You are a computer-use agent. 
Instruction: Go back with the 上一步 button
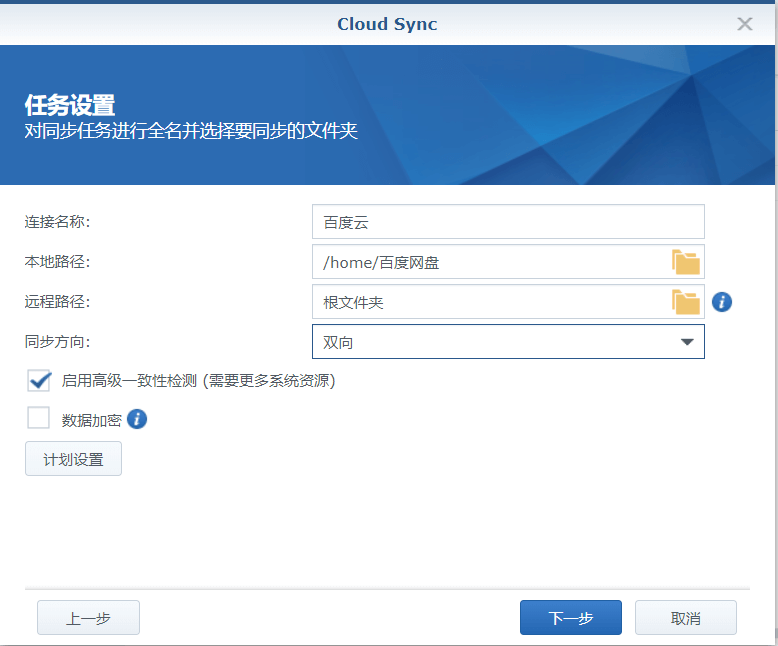pyautogui.click(x=88, y=618)
